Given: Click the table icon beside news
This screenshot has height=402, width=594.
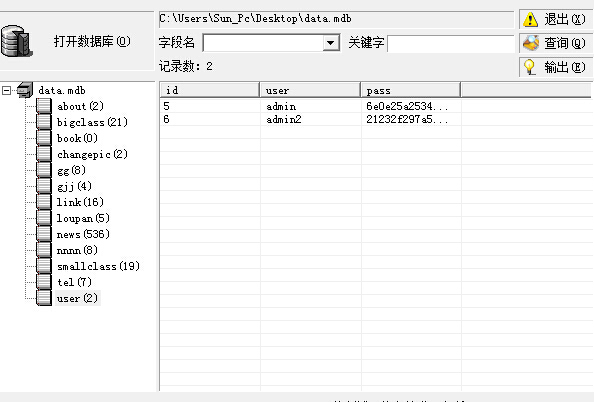Looking at the screenshot, I should click(44, 234).
